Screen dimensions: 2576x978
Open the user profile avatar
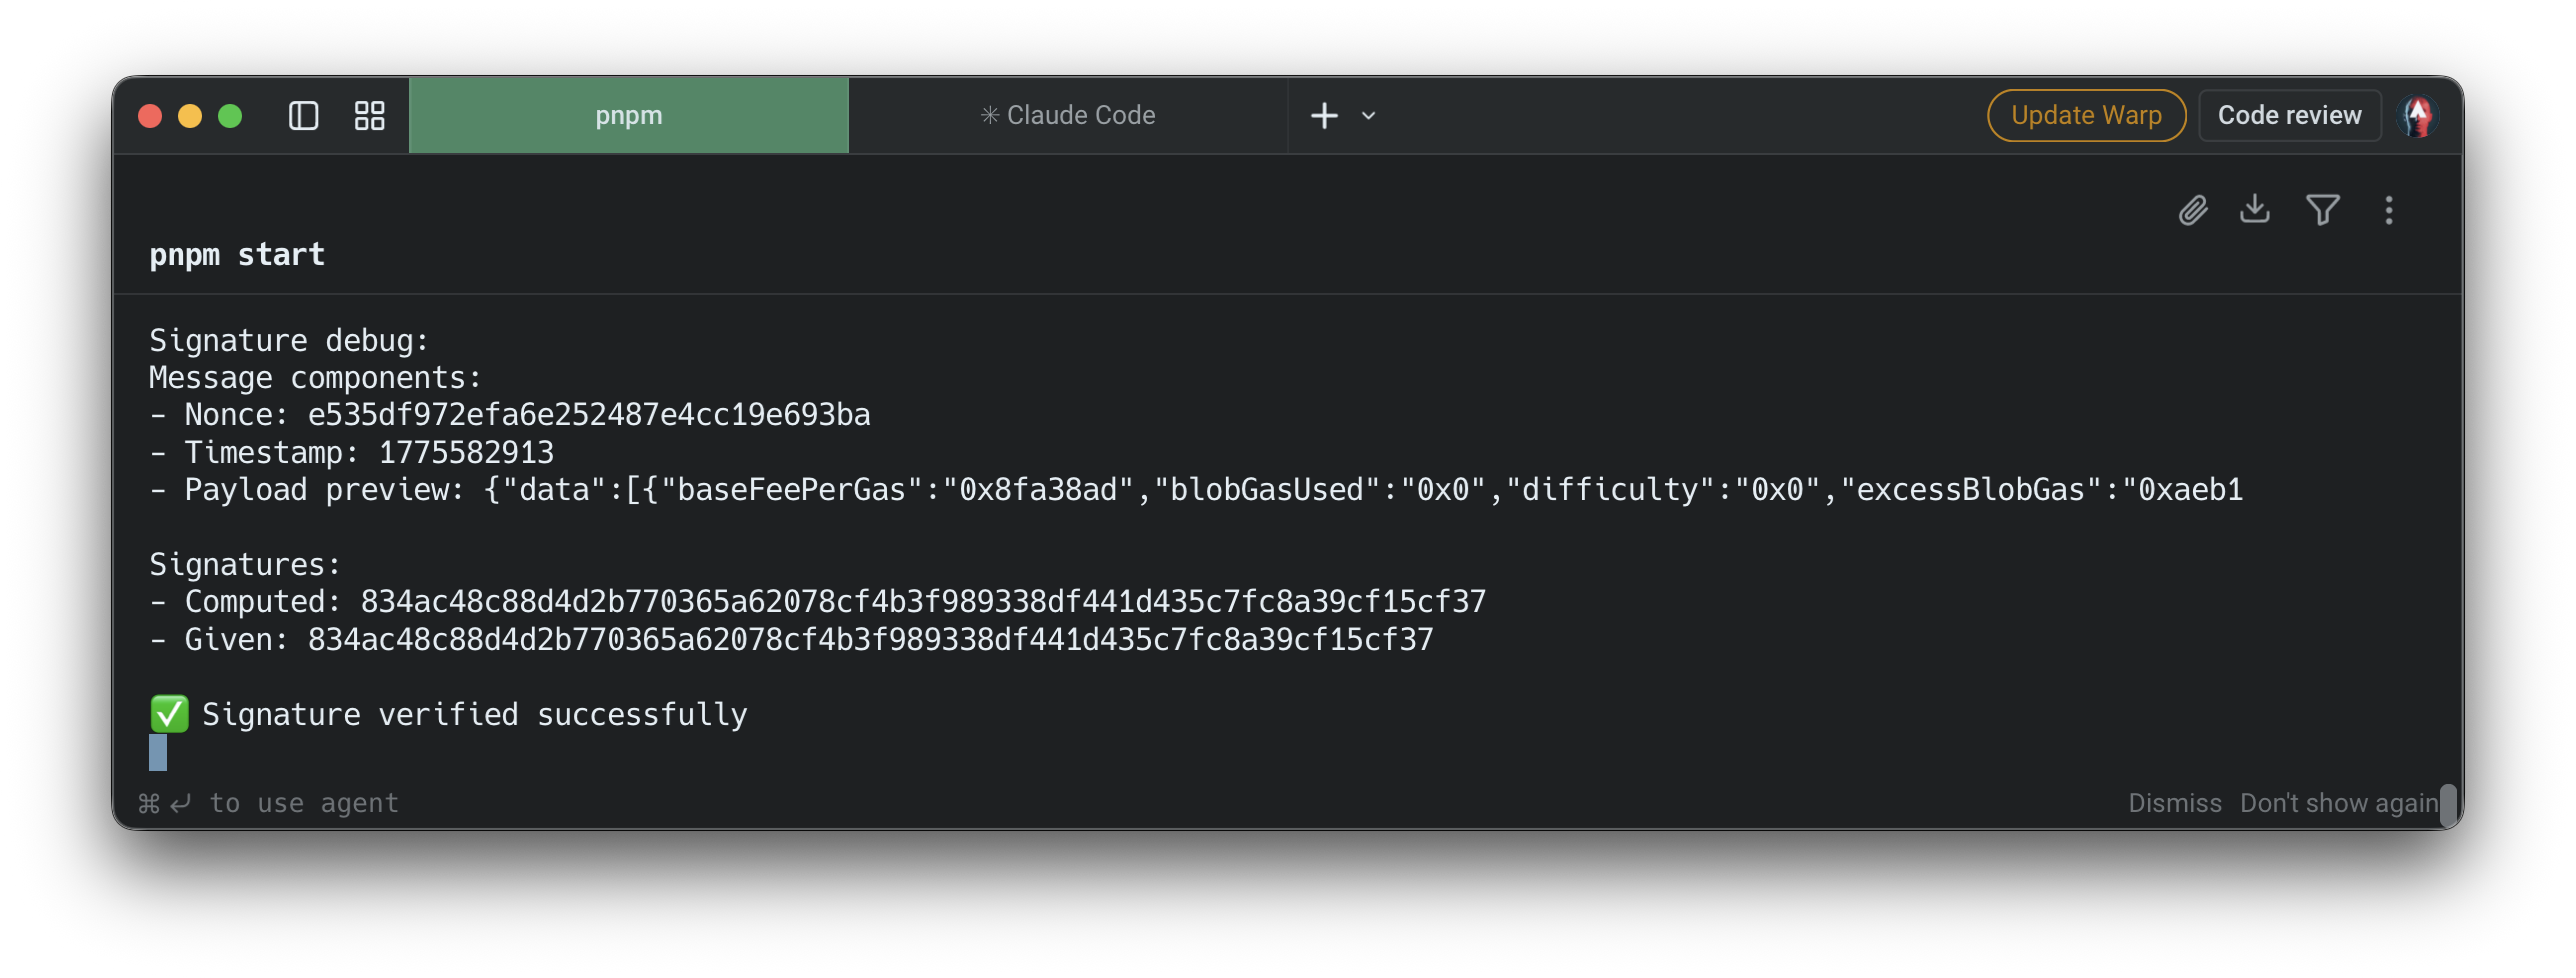pyautogui.click(x=2418, y=116)
